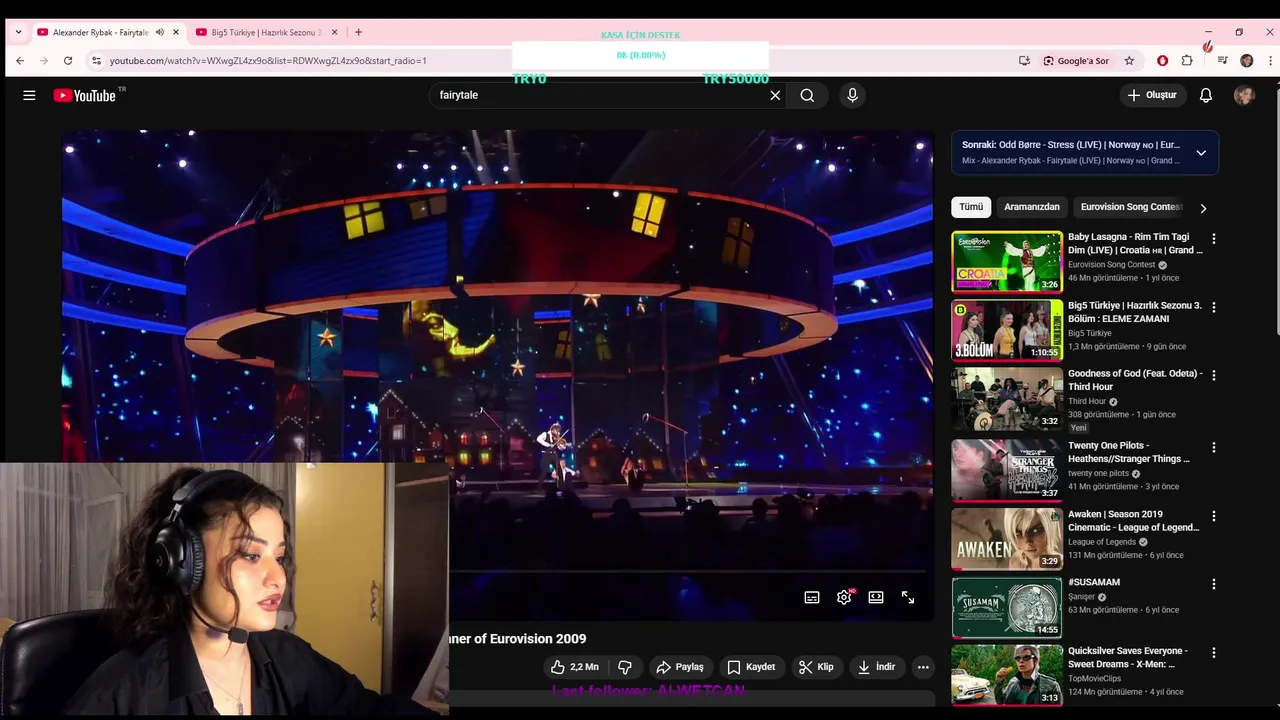Viewport: 1280px width, 720px height.
Task: Open the tab search dropdown arrow
Action: [18, 32]
